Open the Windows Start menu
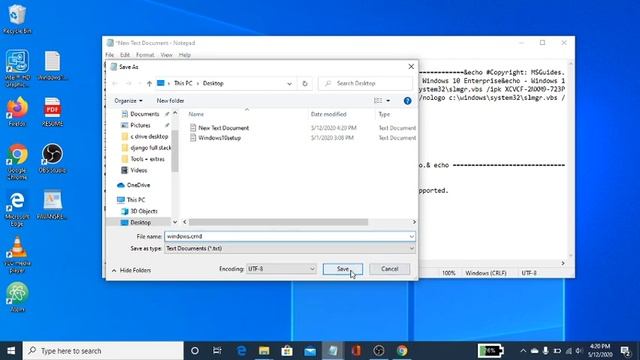This screenshot has height=360, width=640. [x=11, y=351]
